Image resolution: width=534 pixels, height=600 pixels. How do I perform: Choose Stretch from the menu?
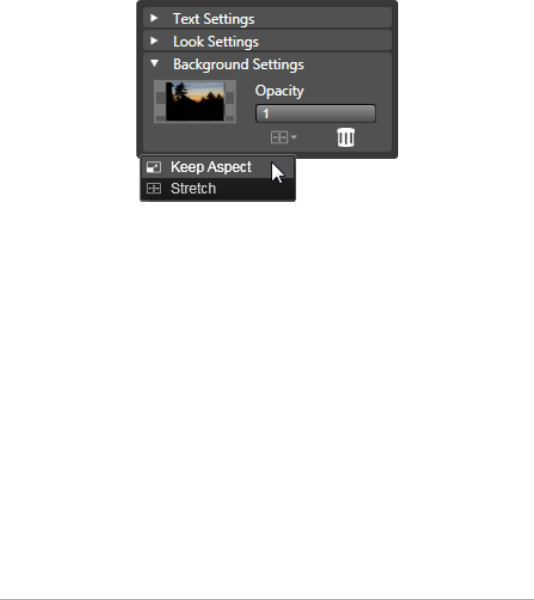[x=193, y=189]
